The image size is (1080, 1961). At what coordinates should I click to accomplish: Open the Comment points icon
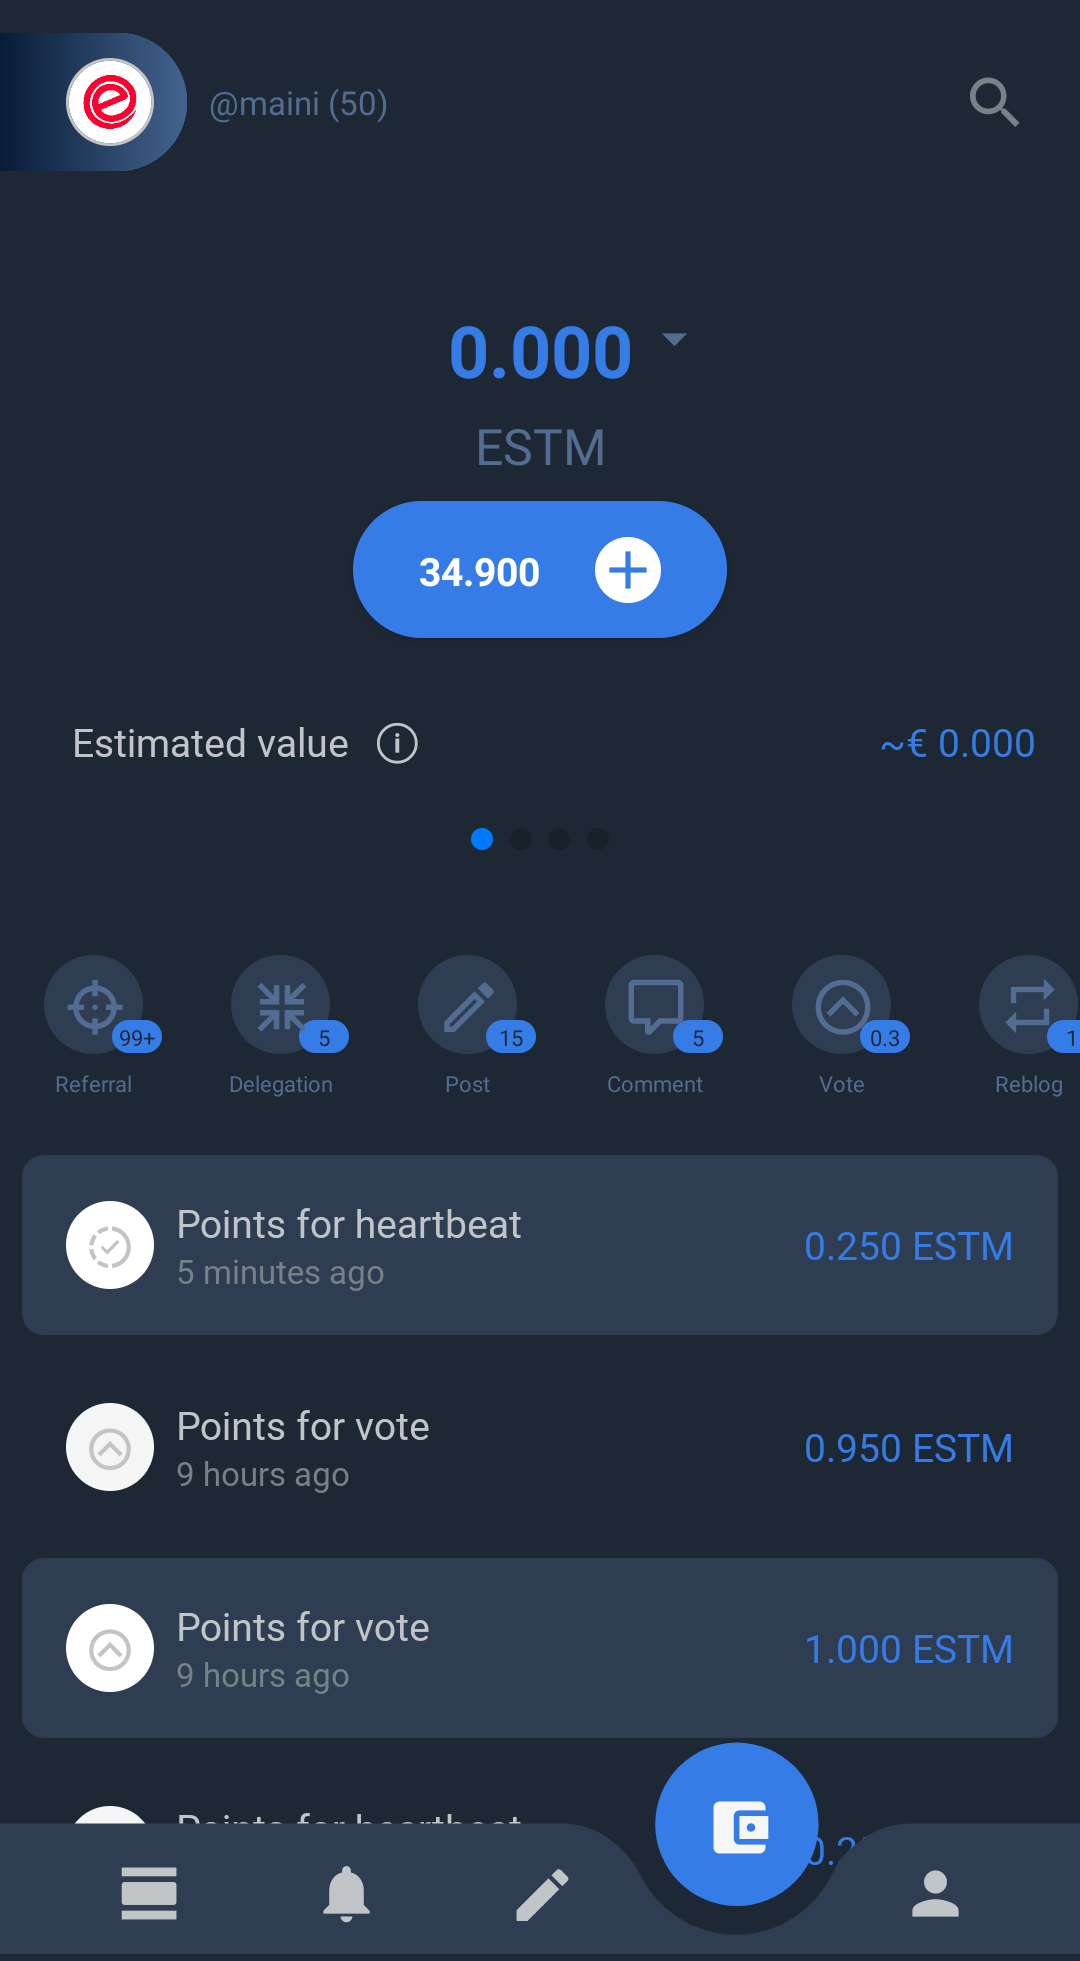(655, 1006)
